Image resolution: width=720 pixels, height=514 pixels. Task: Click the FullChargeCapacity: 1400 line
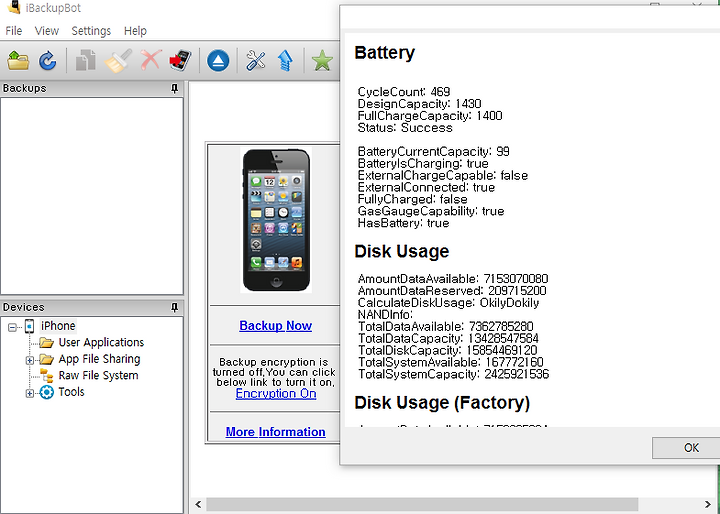pos(430,116)
